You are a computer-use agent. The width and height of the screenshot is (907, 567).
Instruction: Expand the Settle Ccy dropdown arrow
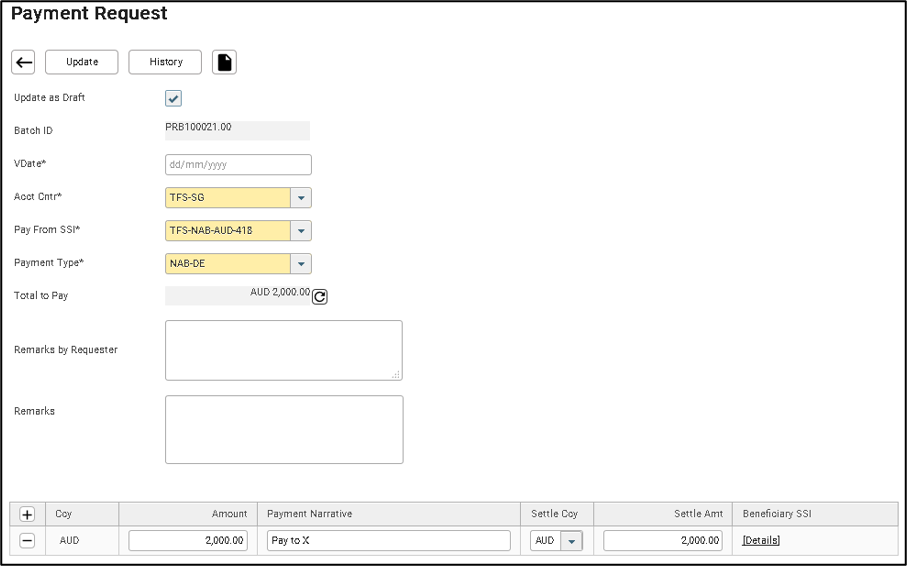[571, 541]
